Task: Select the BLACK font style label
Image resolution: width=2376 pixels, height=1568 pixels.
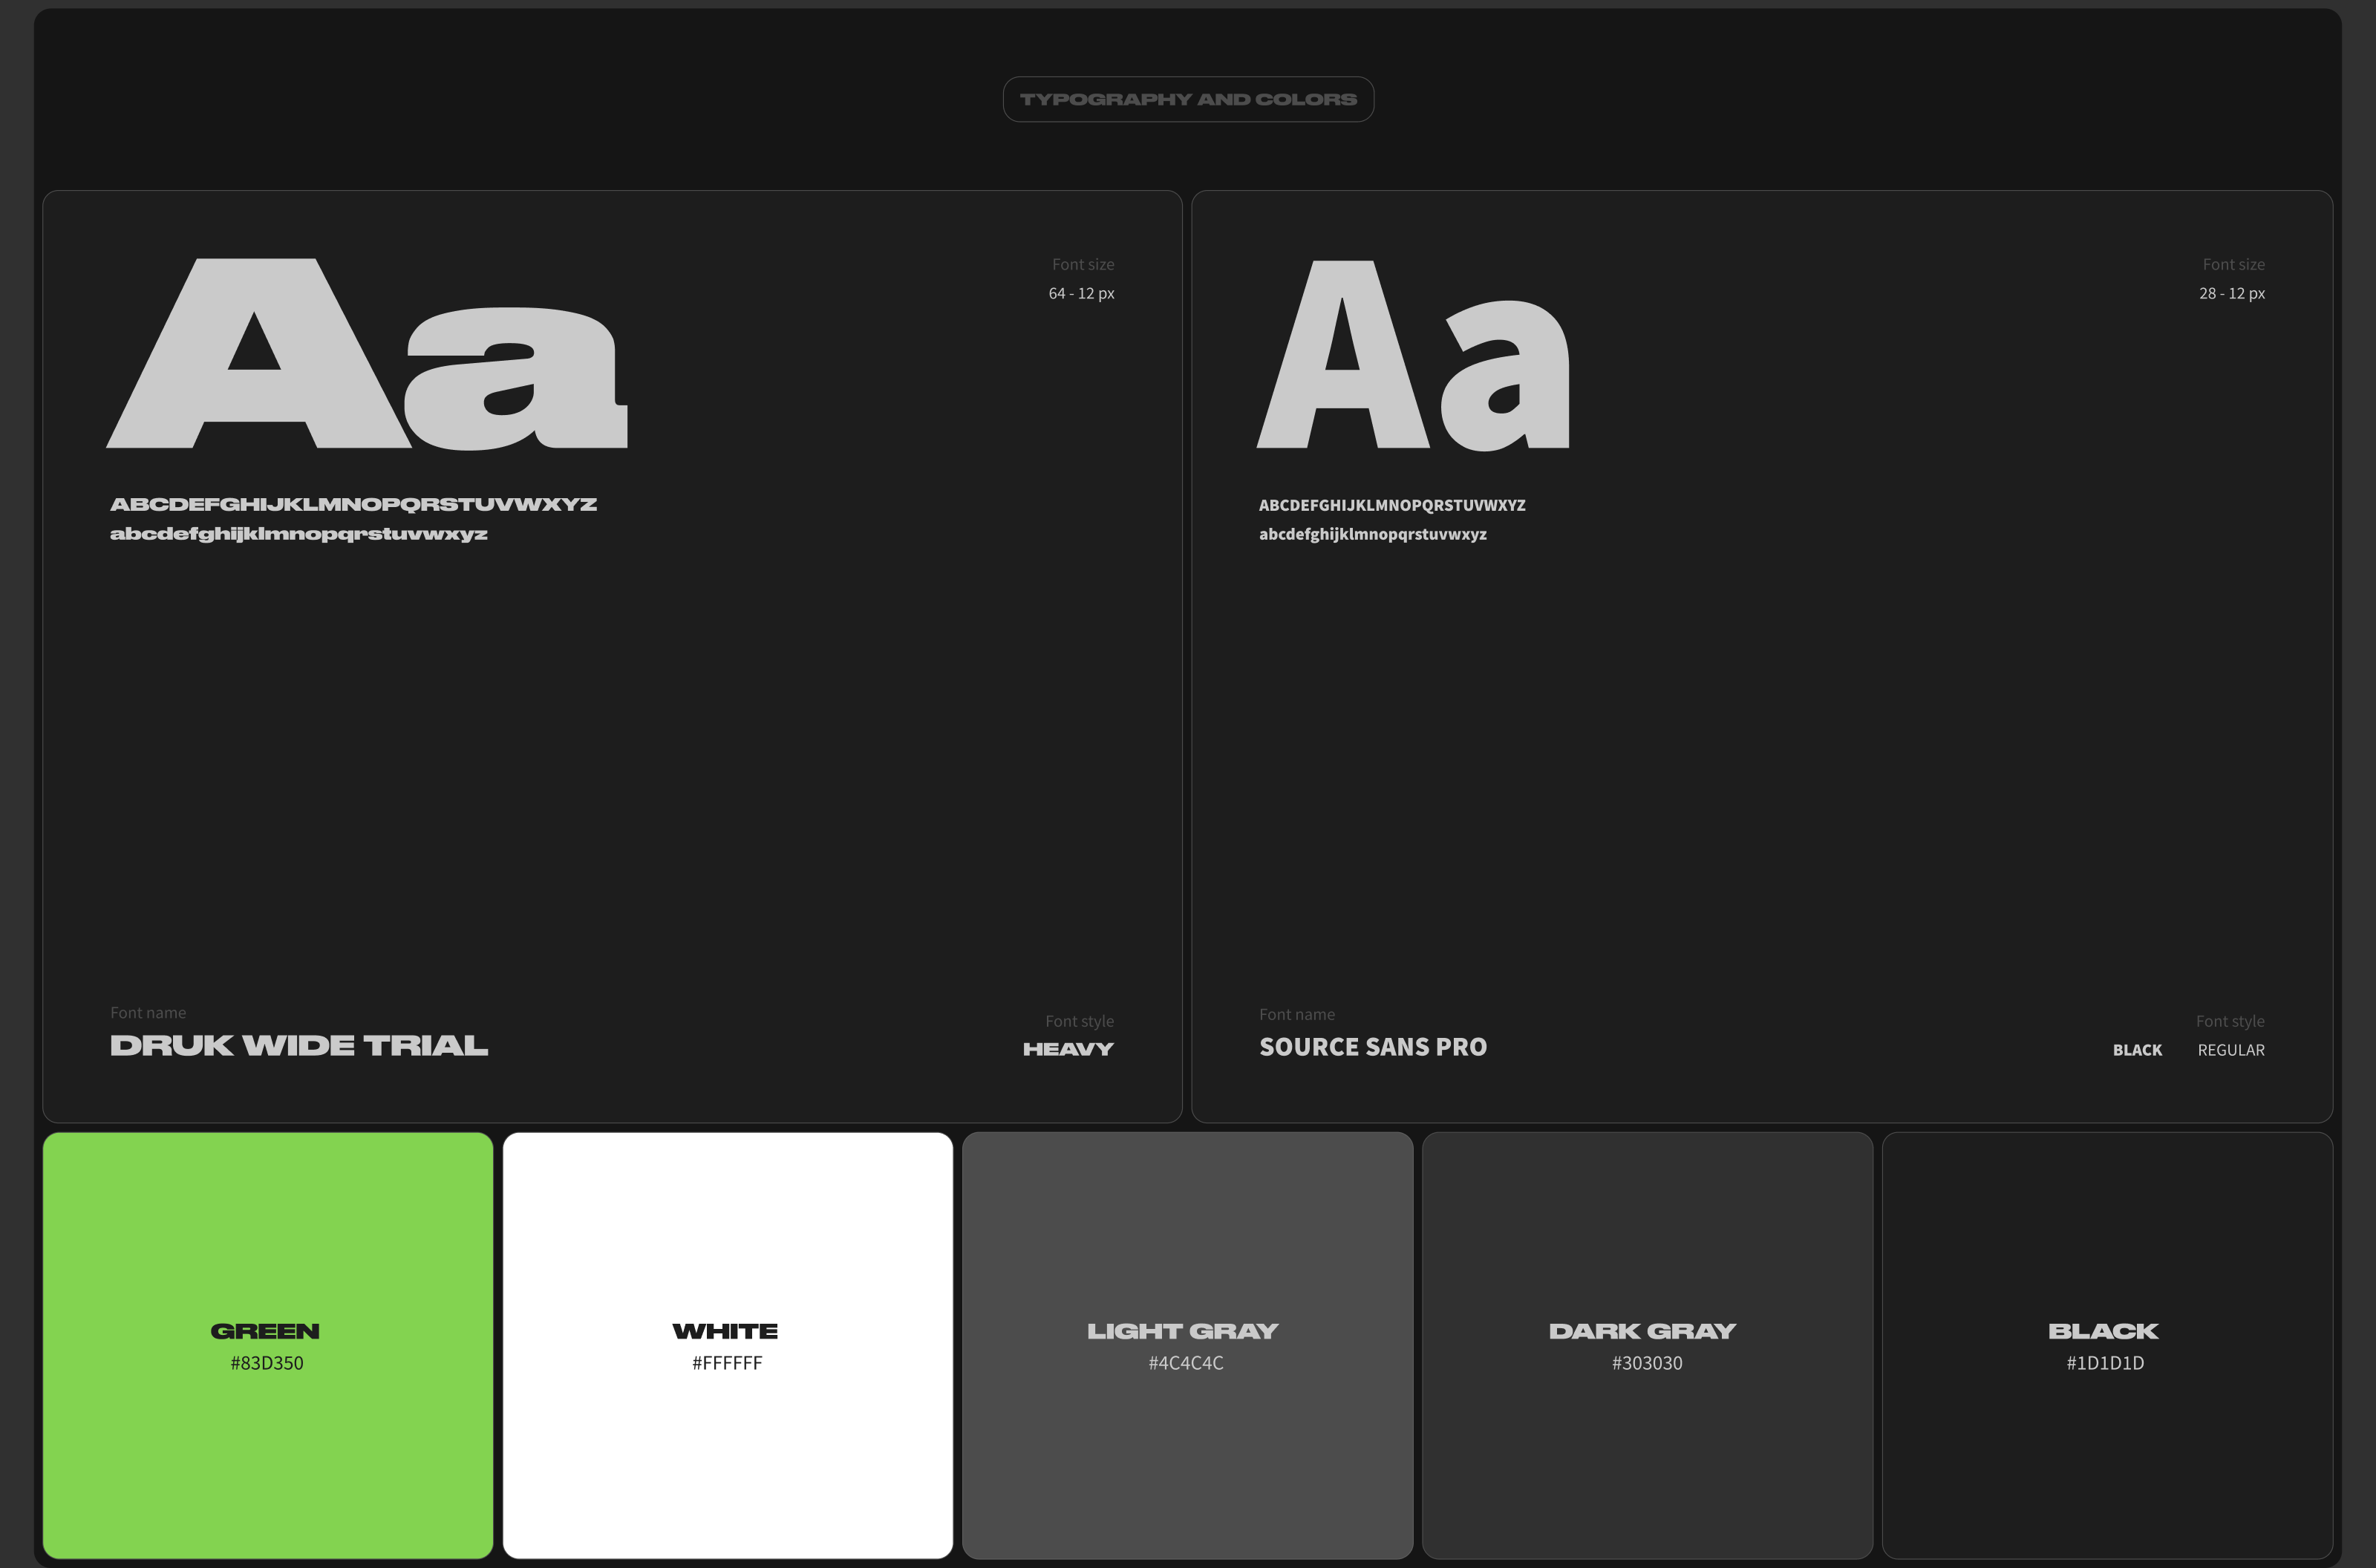Action: [2136, 1049]
